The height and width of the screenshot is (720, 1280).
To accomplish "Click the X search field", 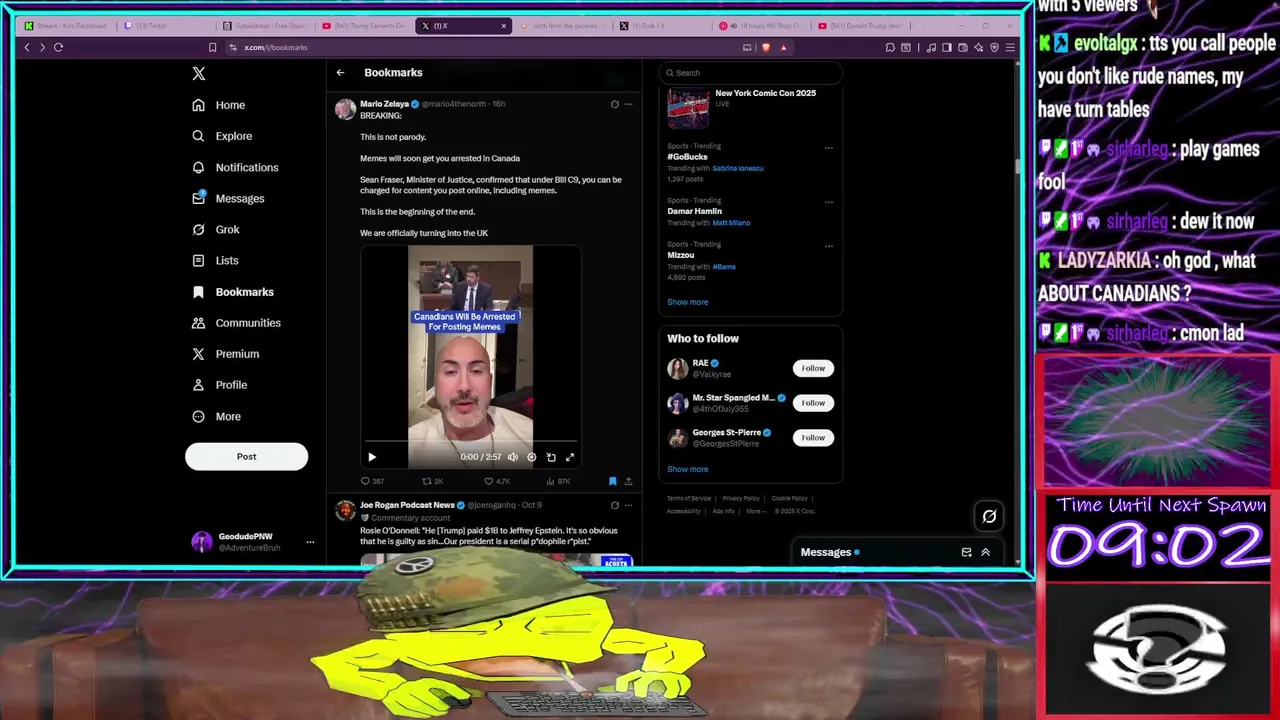I will [750, 72].
